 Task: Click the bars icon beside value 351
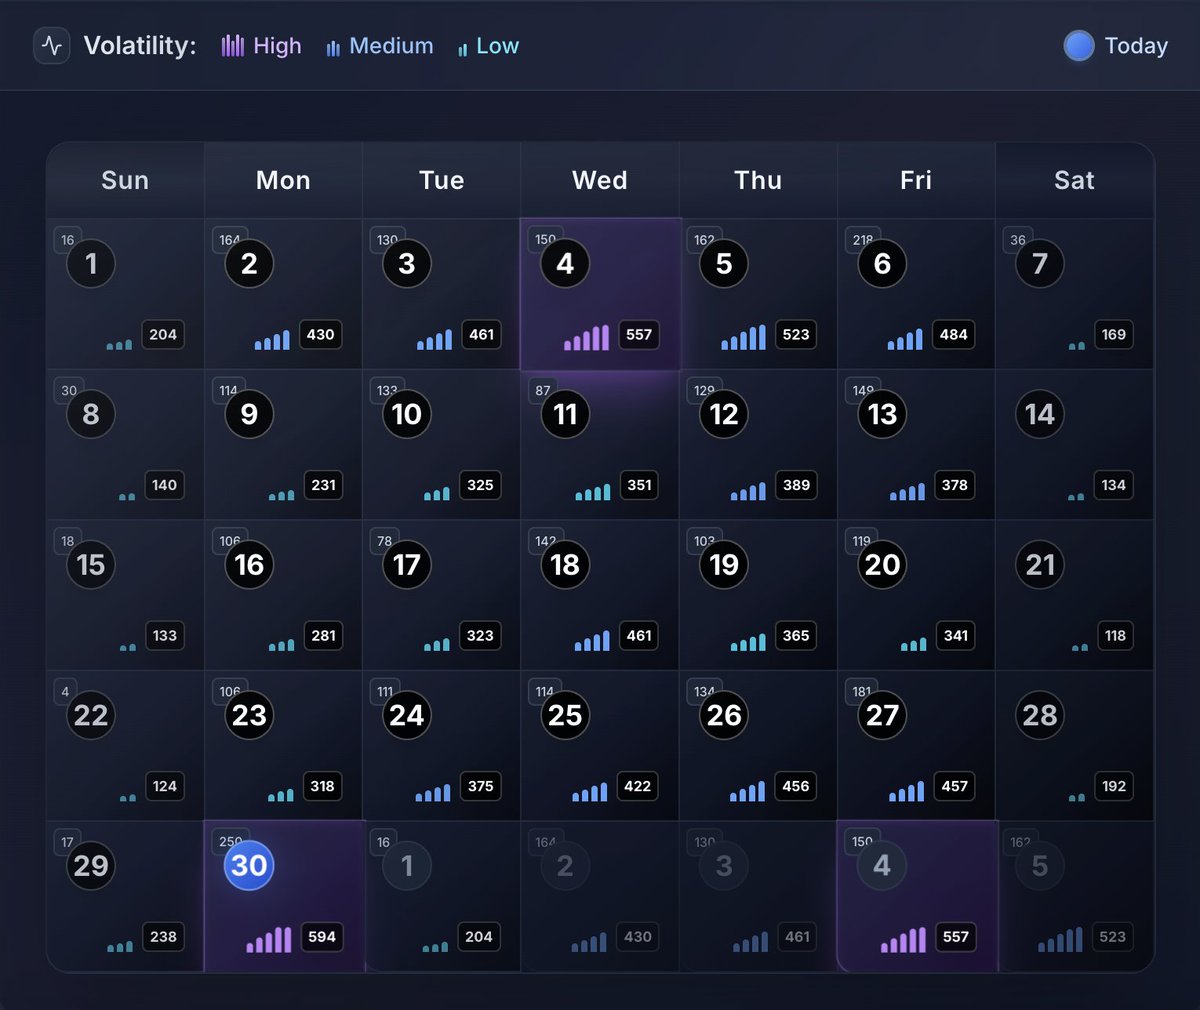[x=592, y=492]
